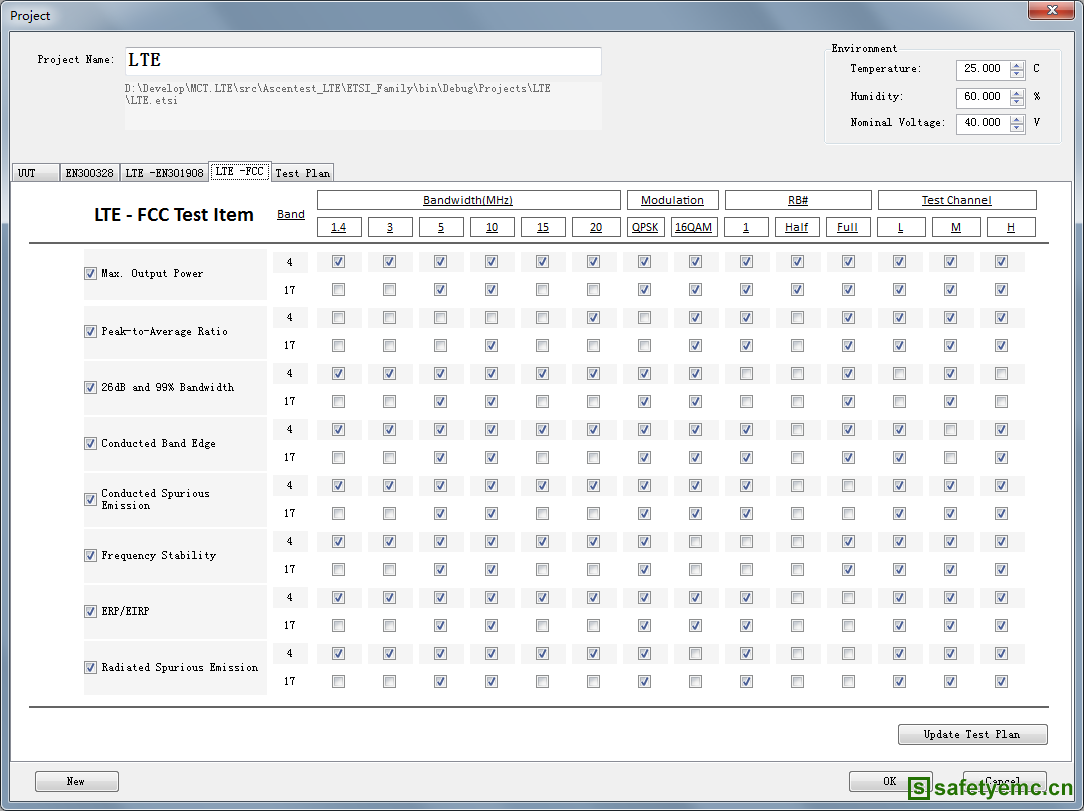The height and width of the screenshot is (811, 1084).
Task: Click the Full RB column header
Action: 848,227
